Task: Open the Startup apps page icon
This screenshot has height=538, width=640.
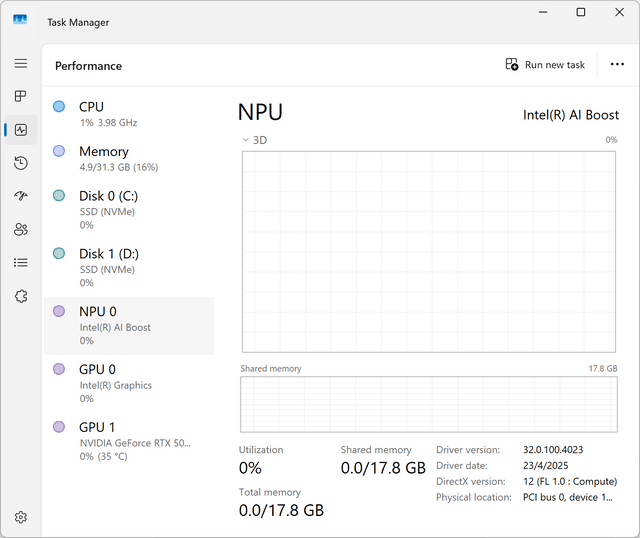Action: click(21, 196)
